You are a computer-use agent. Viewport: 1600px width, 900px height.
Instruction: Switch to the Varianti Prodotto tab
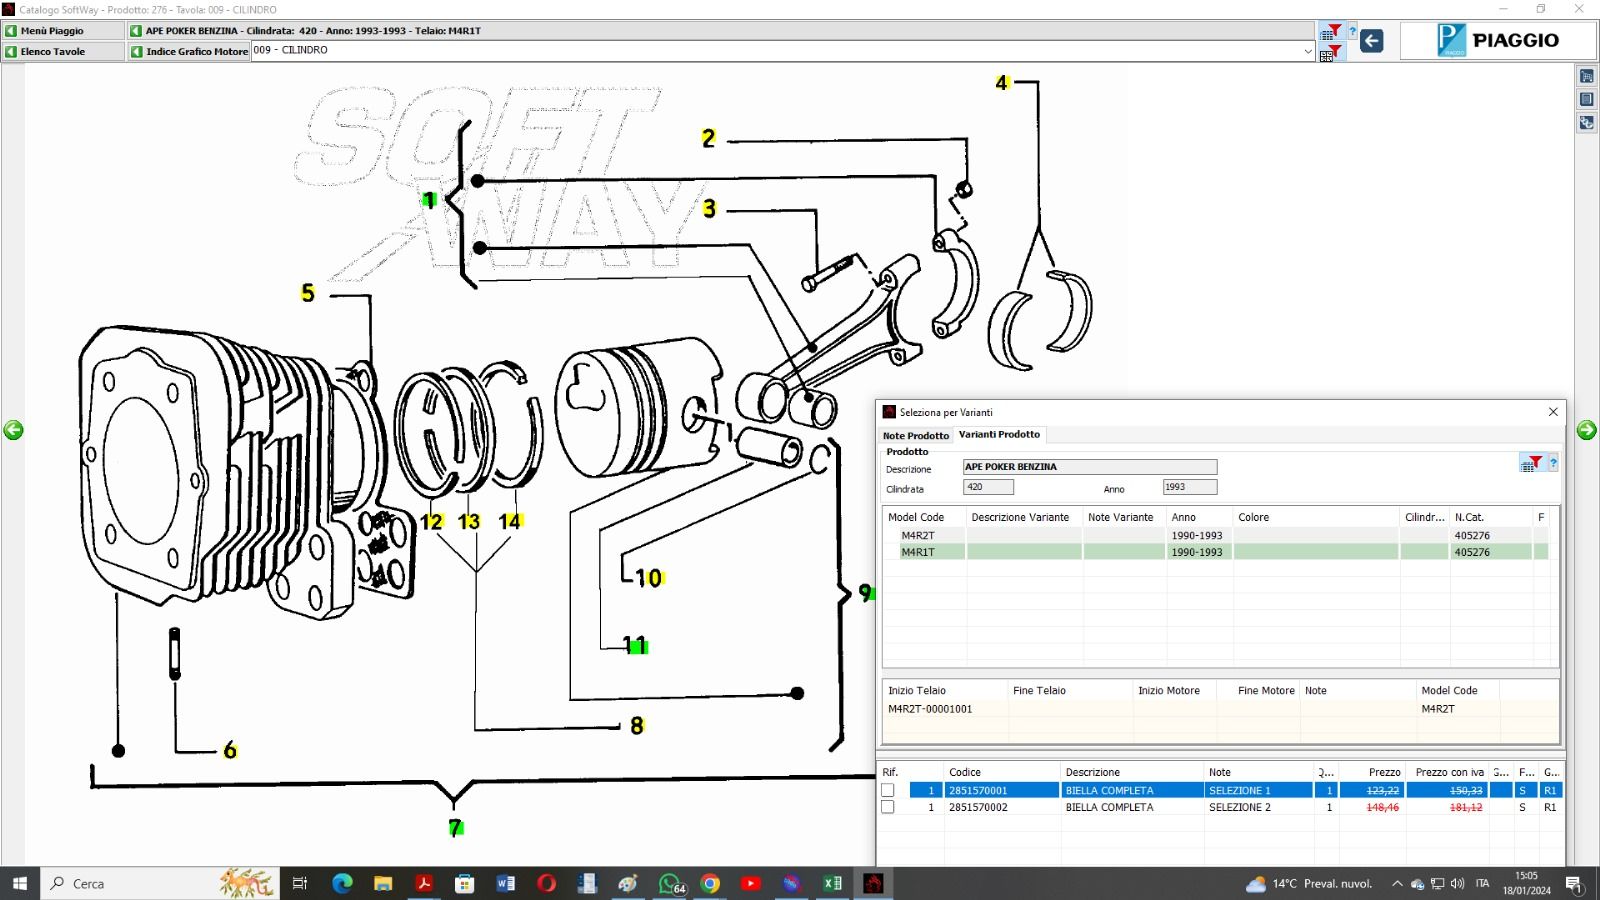tap(999, 434)
